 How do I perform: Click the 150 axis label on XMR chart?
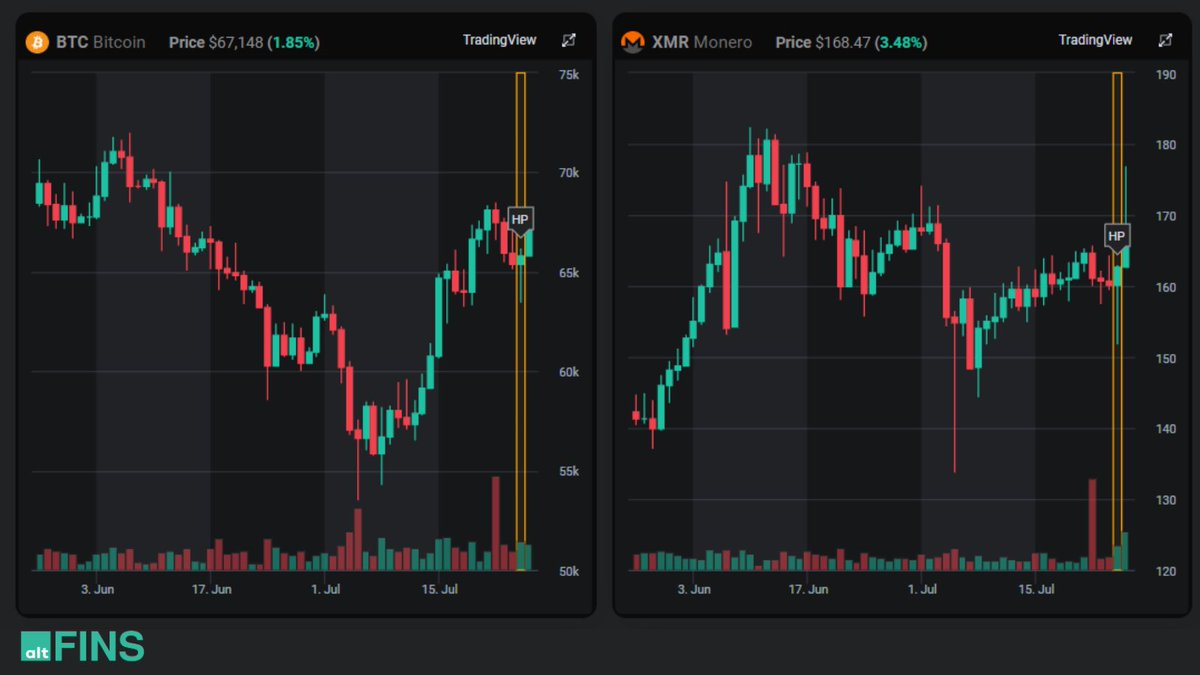[x=1165, y=358]
